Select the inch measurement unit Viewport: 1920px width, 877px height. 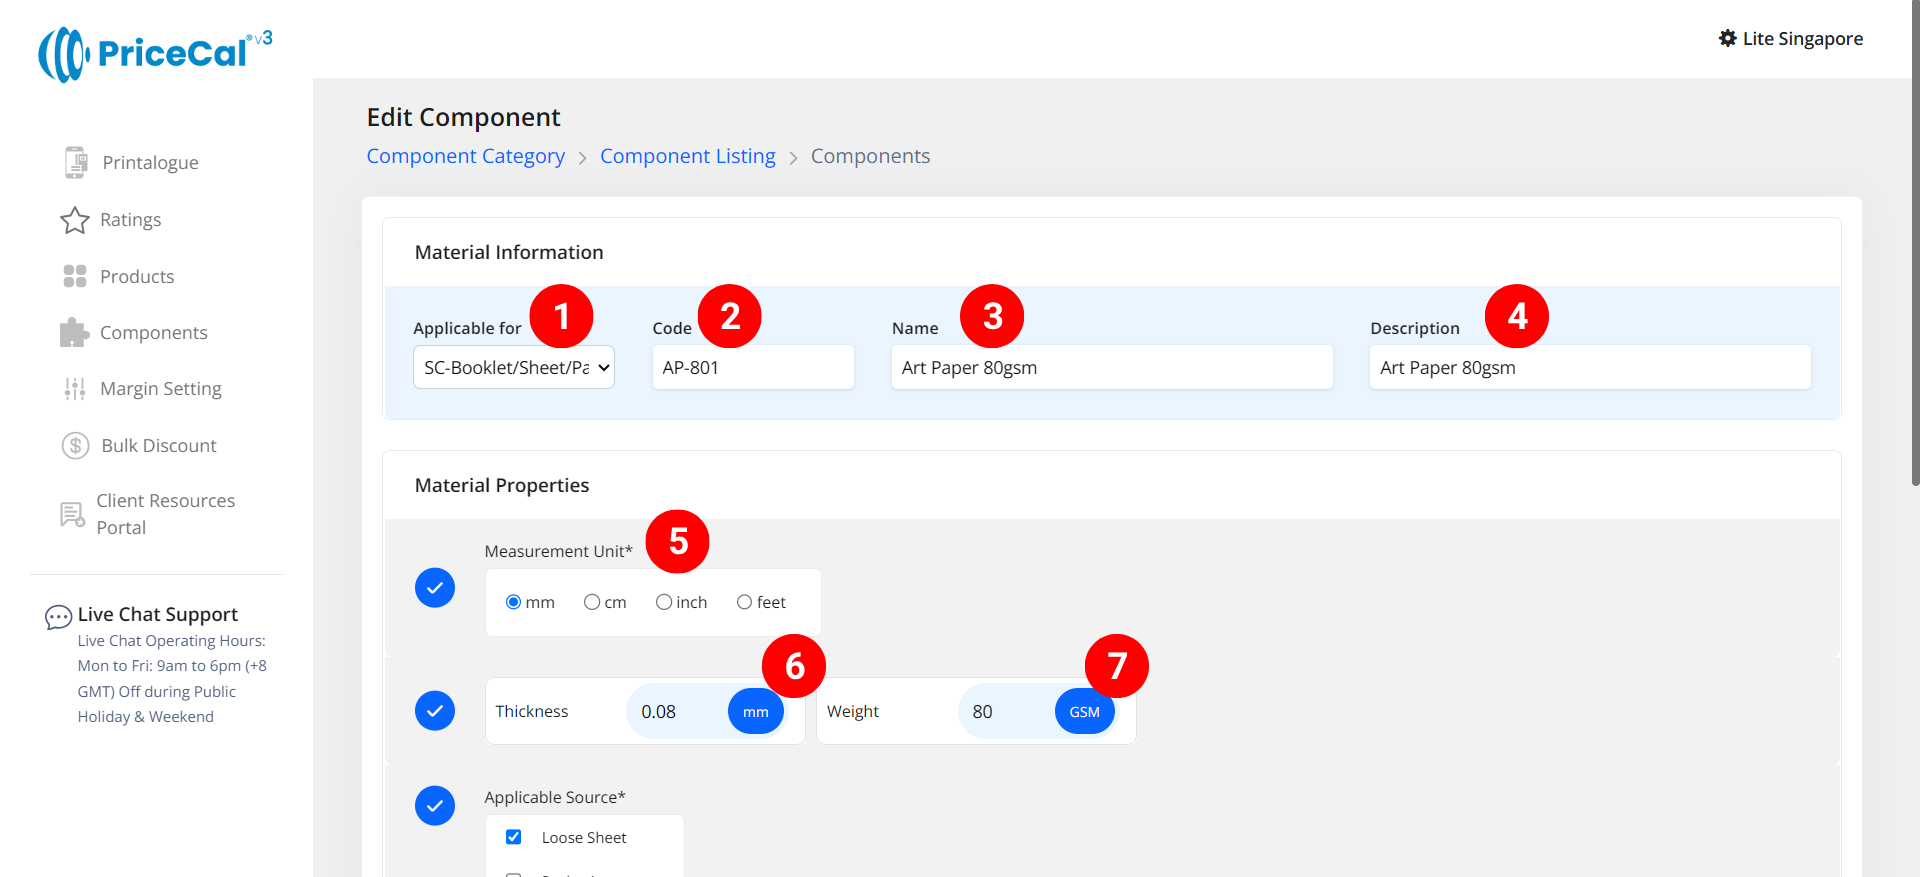(664, 602)
